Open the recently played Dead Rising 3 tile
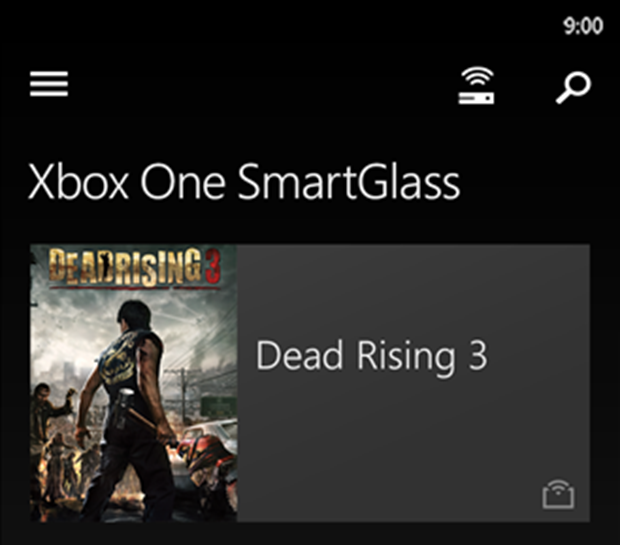The height and width of the screenshot is (545, 620). click(310, 383)
